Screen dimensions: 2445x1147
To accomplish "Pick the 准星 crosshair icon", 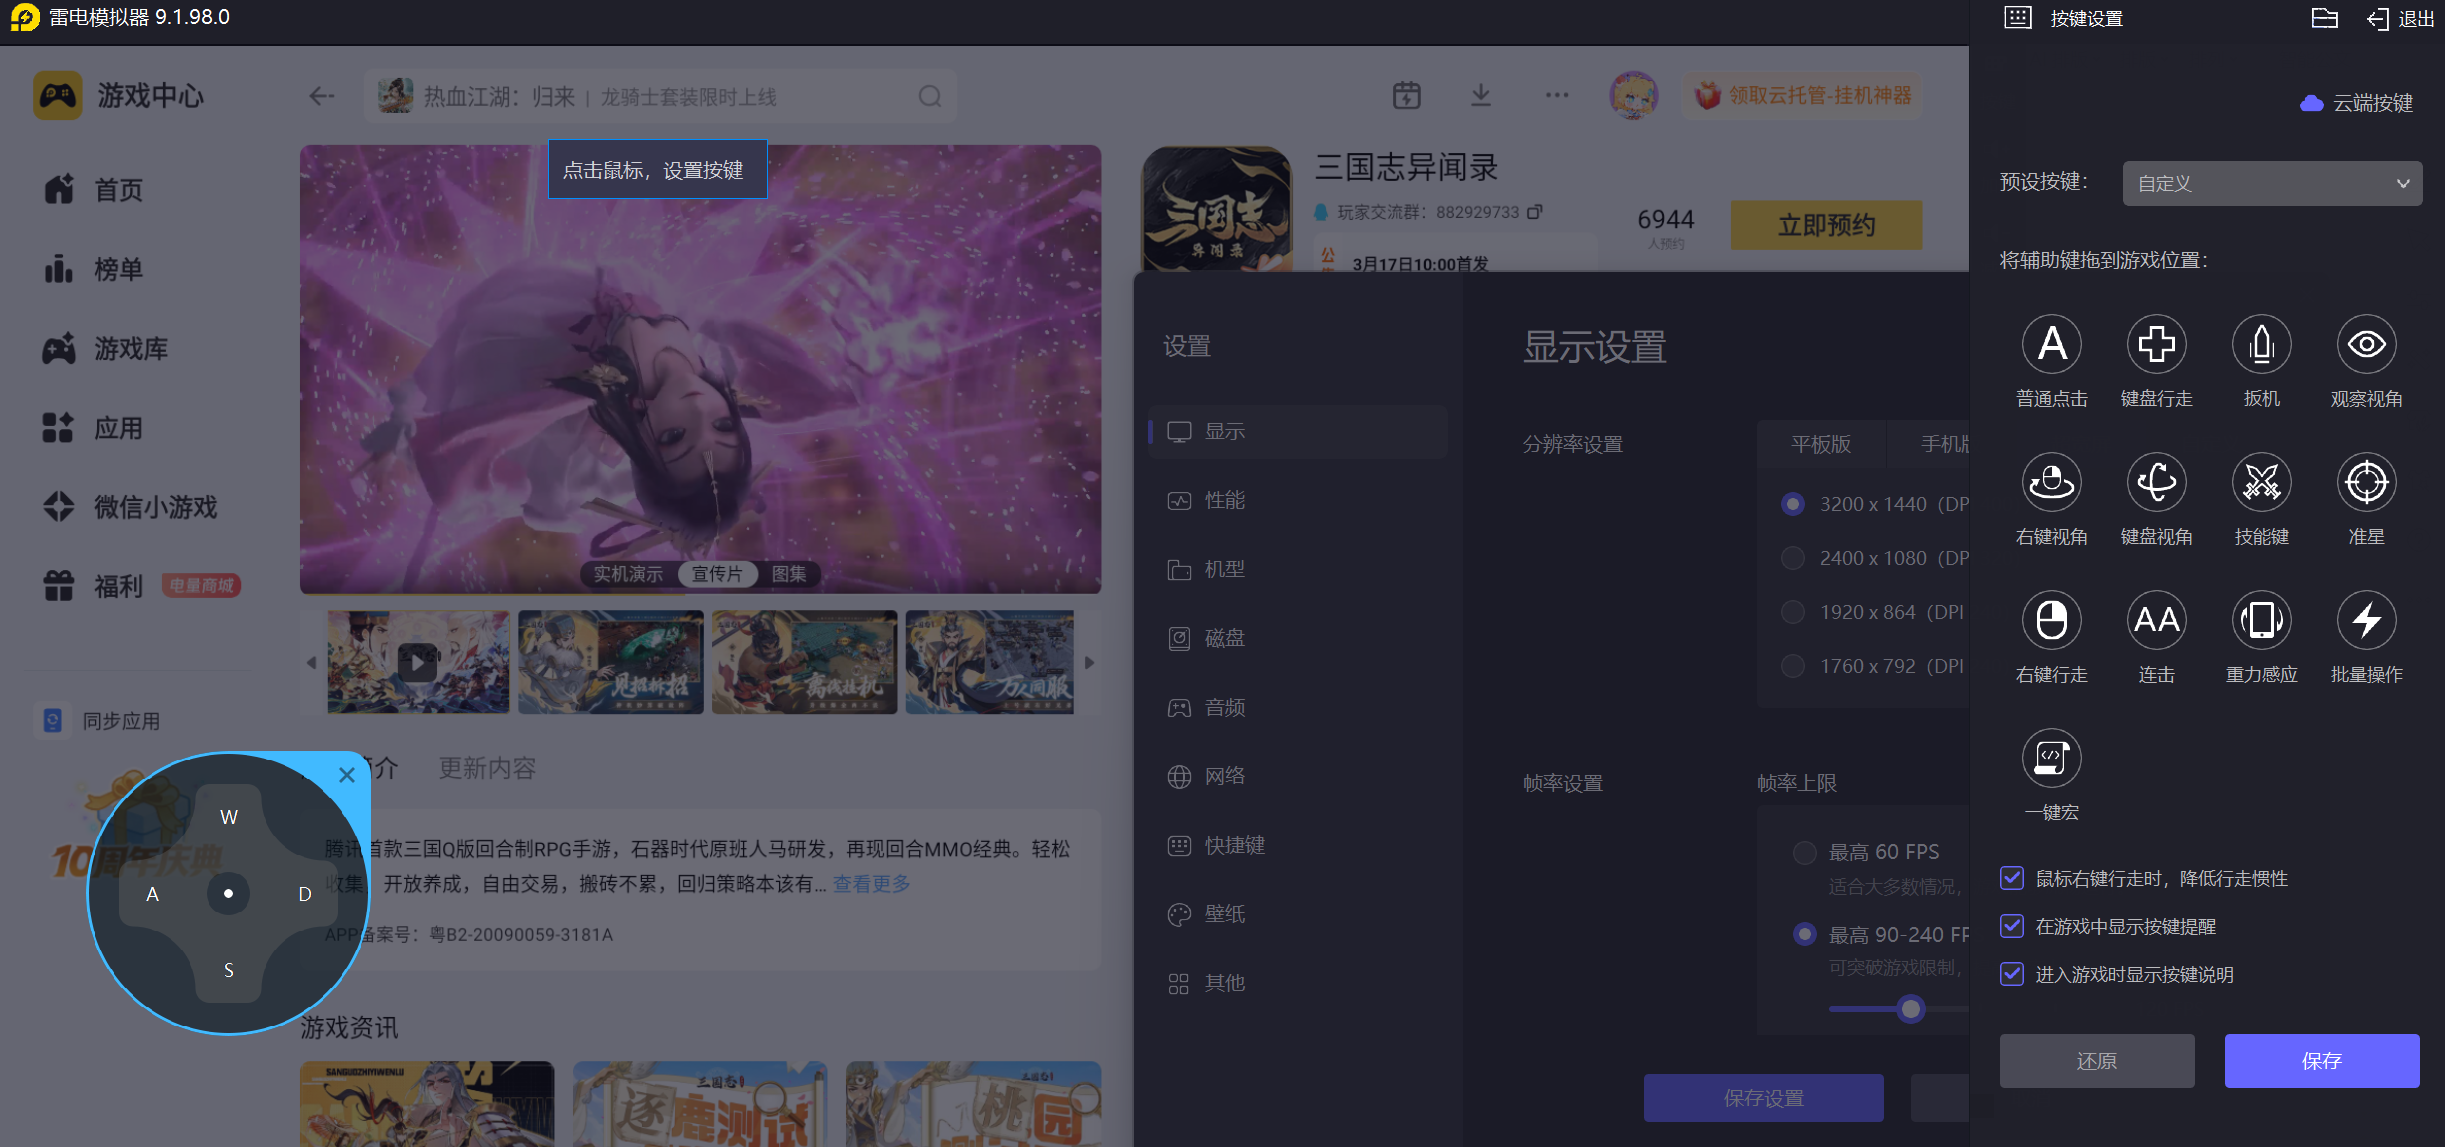I will (2366, 483).
